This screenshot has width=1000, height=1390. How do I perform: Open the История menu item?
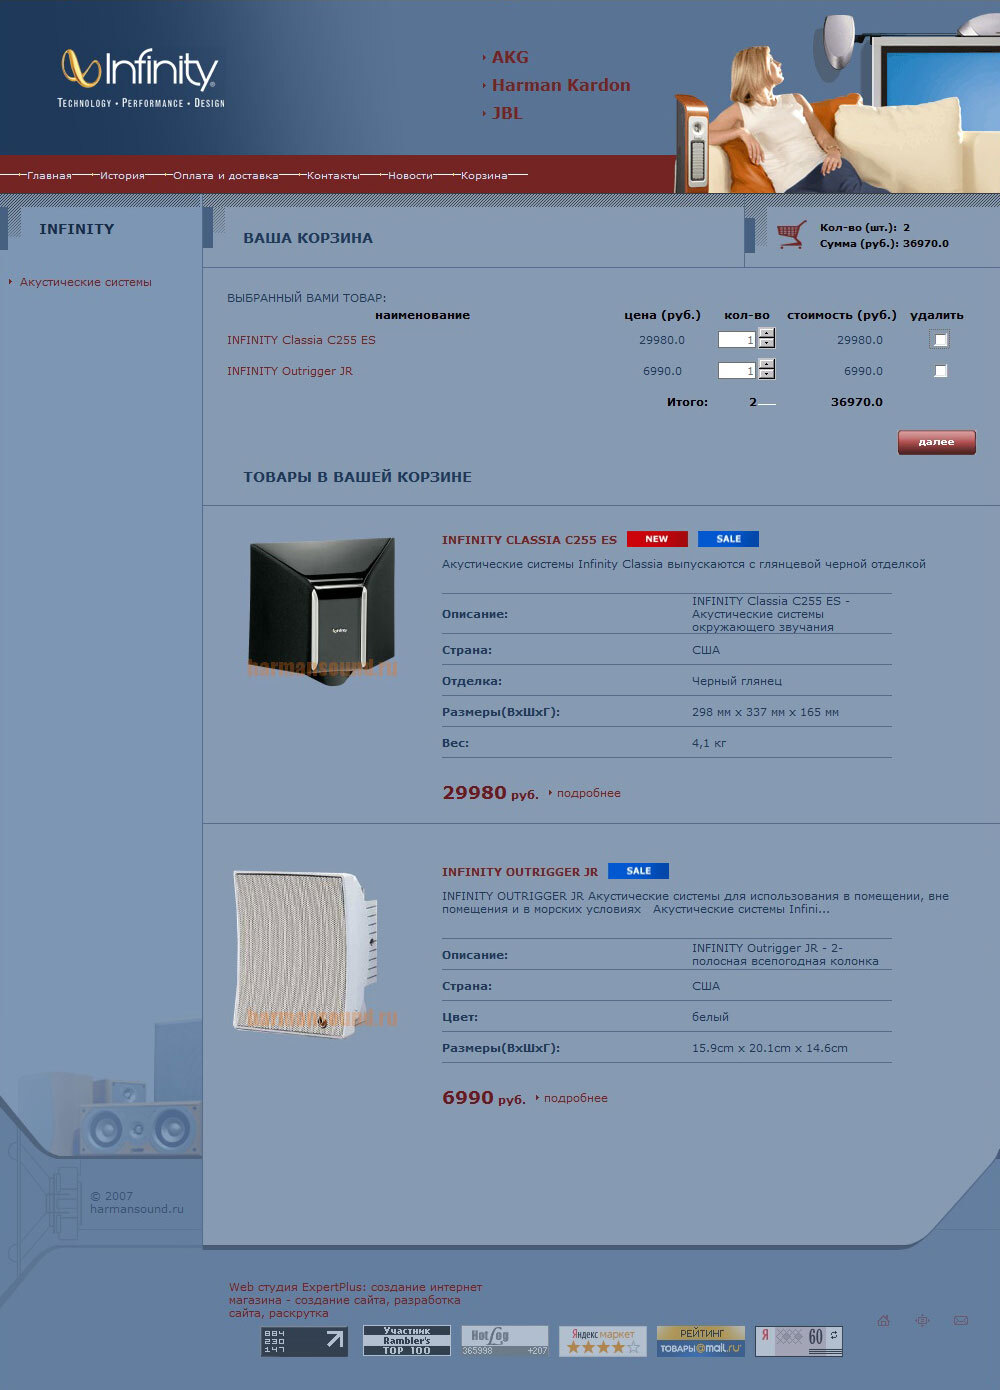(x=122, y=176)
